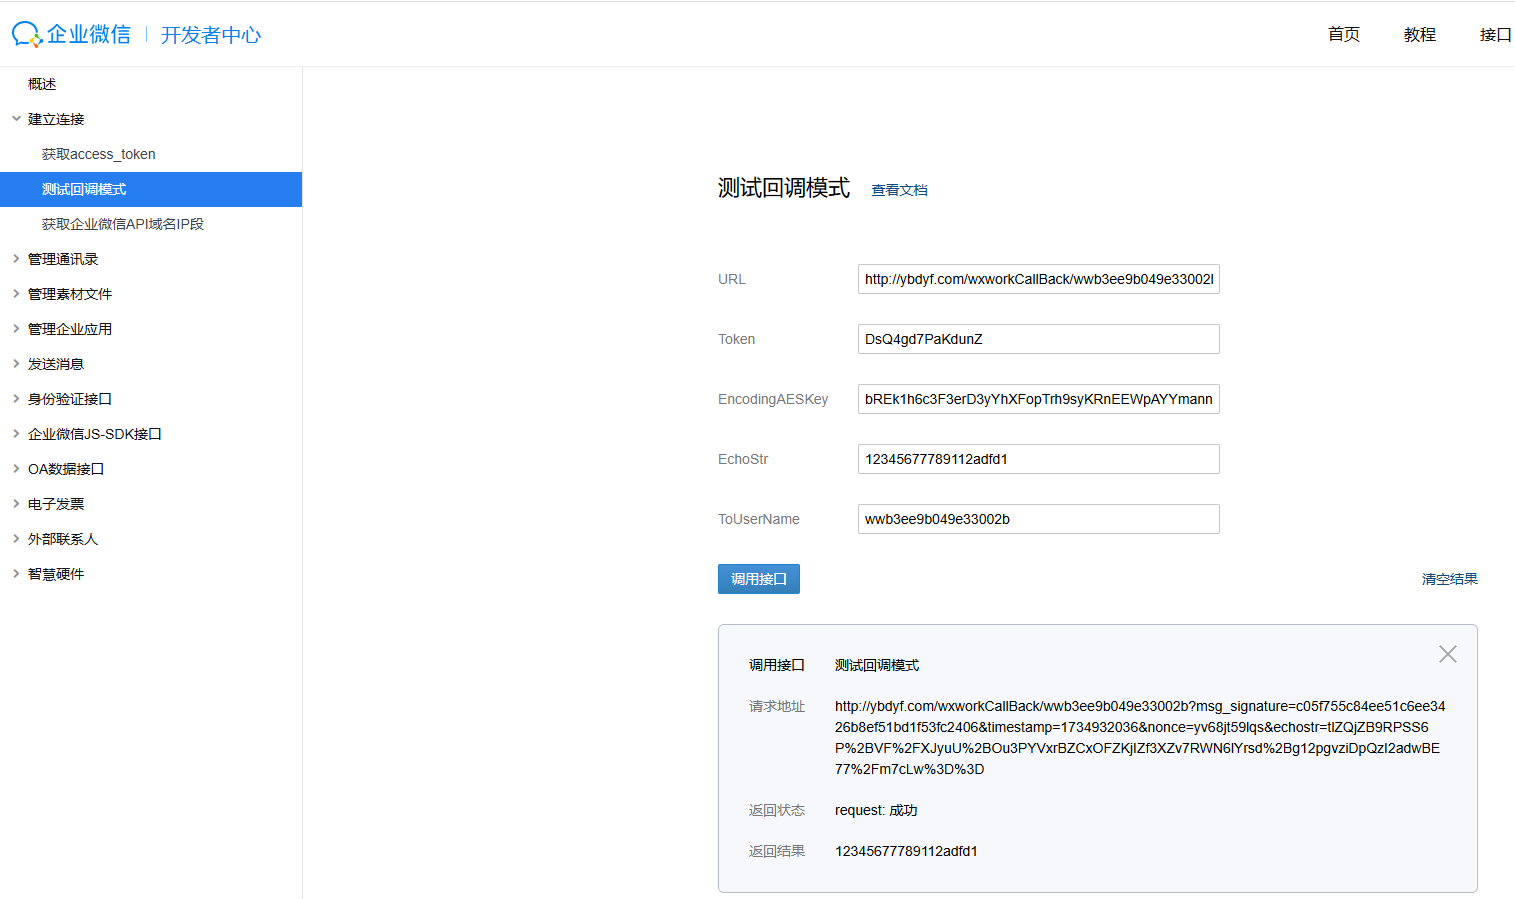The image size is (1515, 899).
Task: Click the 调用接口 button
Action: (x=758, y=578)
